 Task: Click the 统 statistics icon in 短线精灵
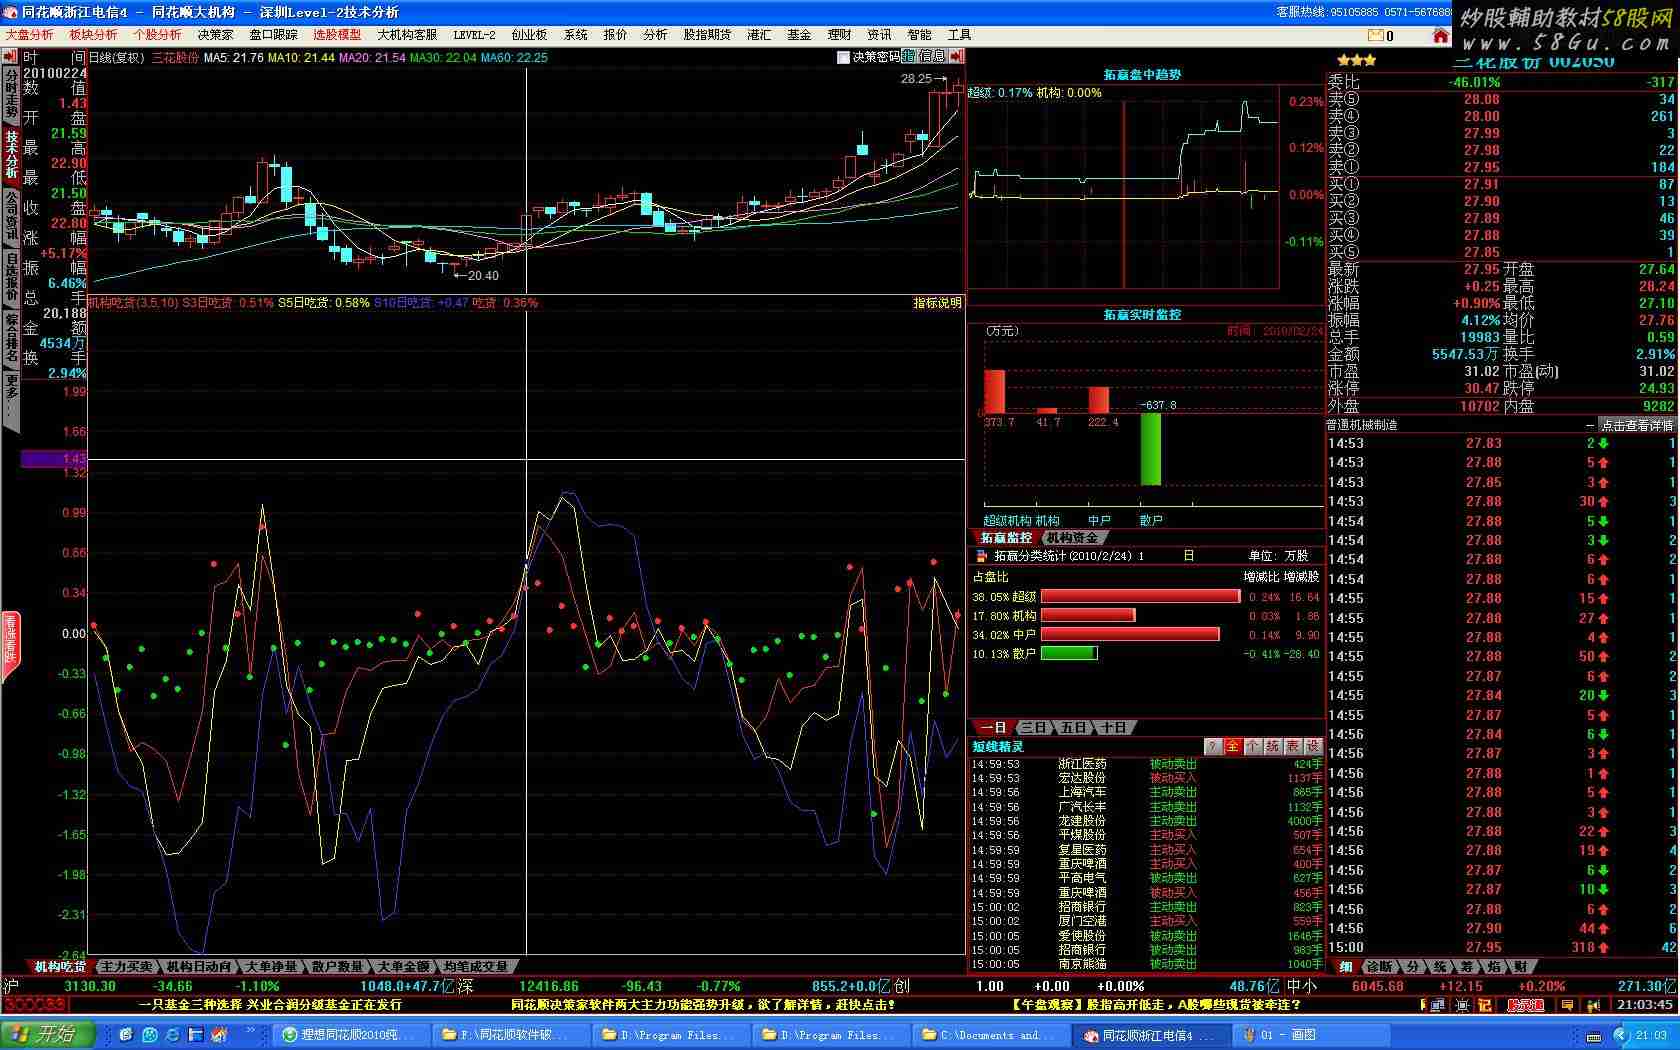tap(1273, 746)
